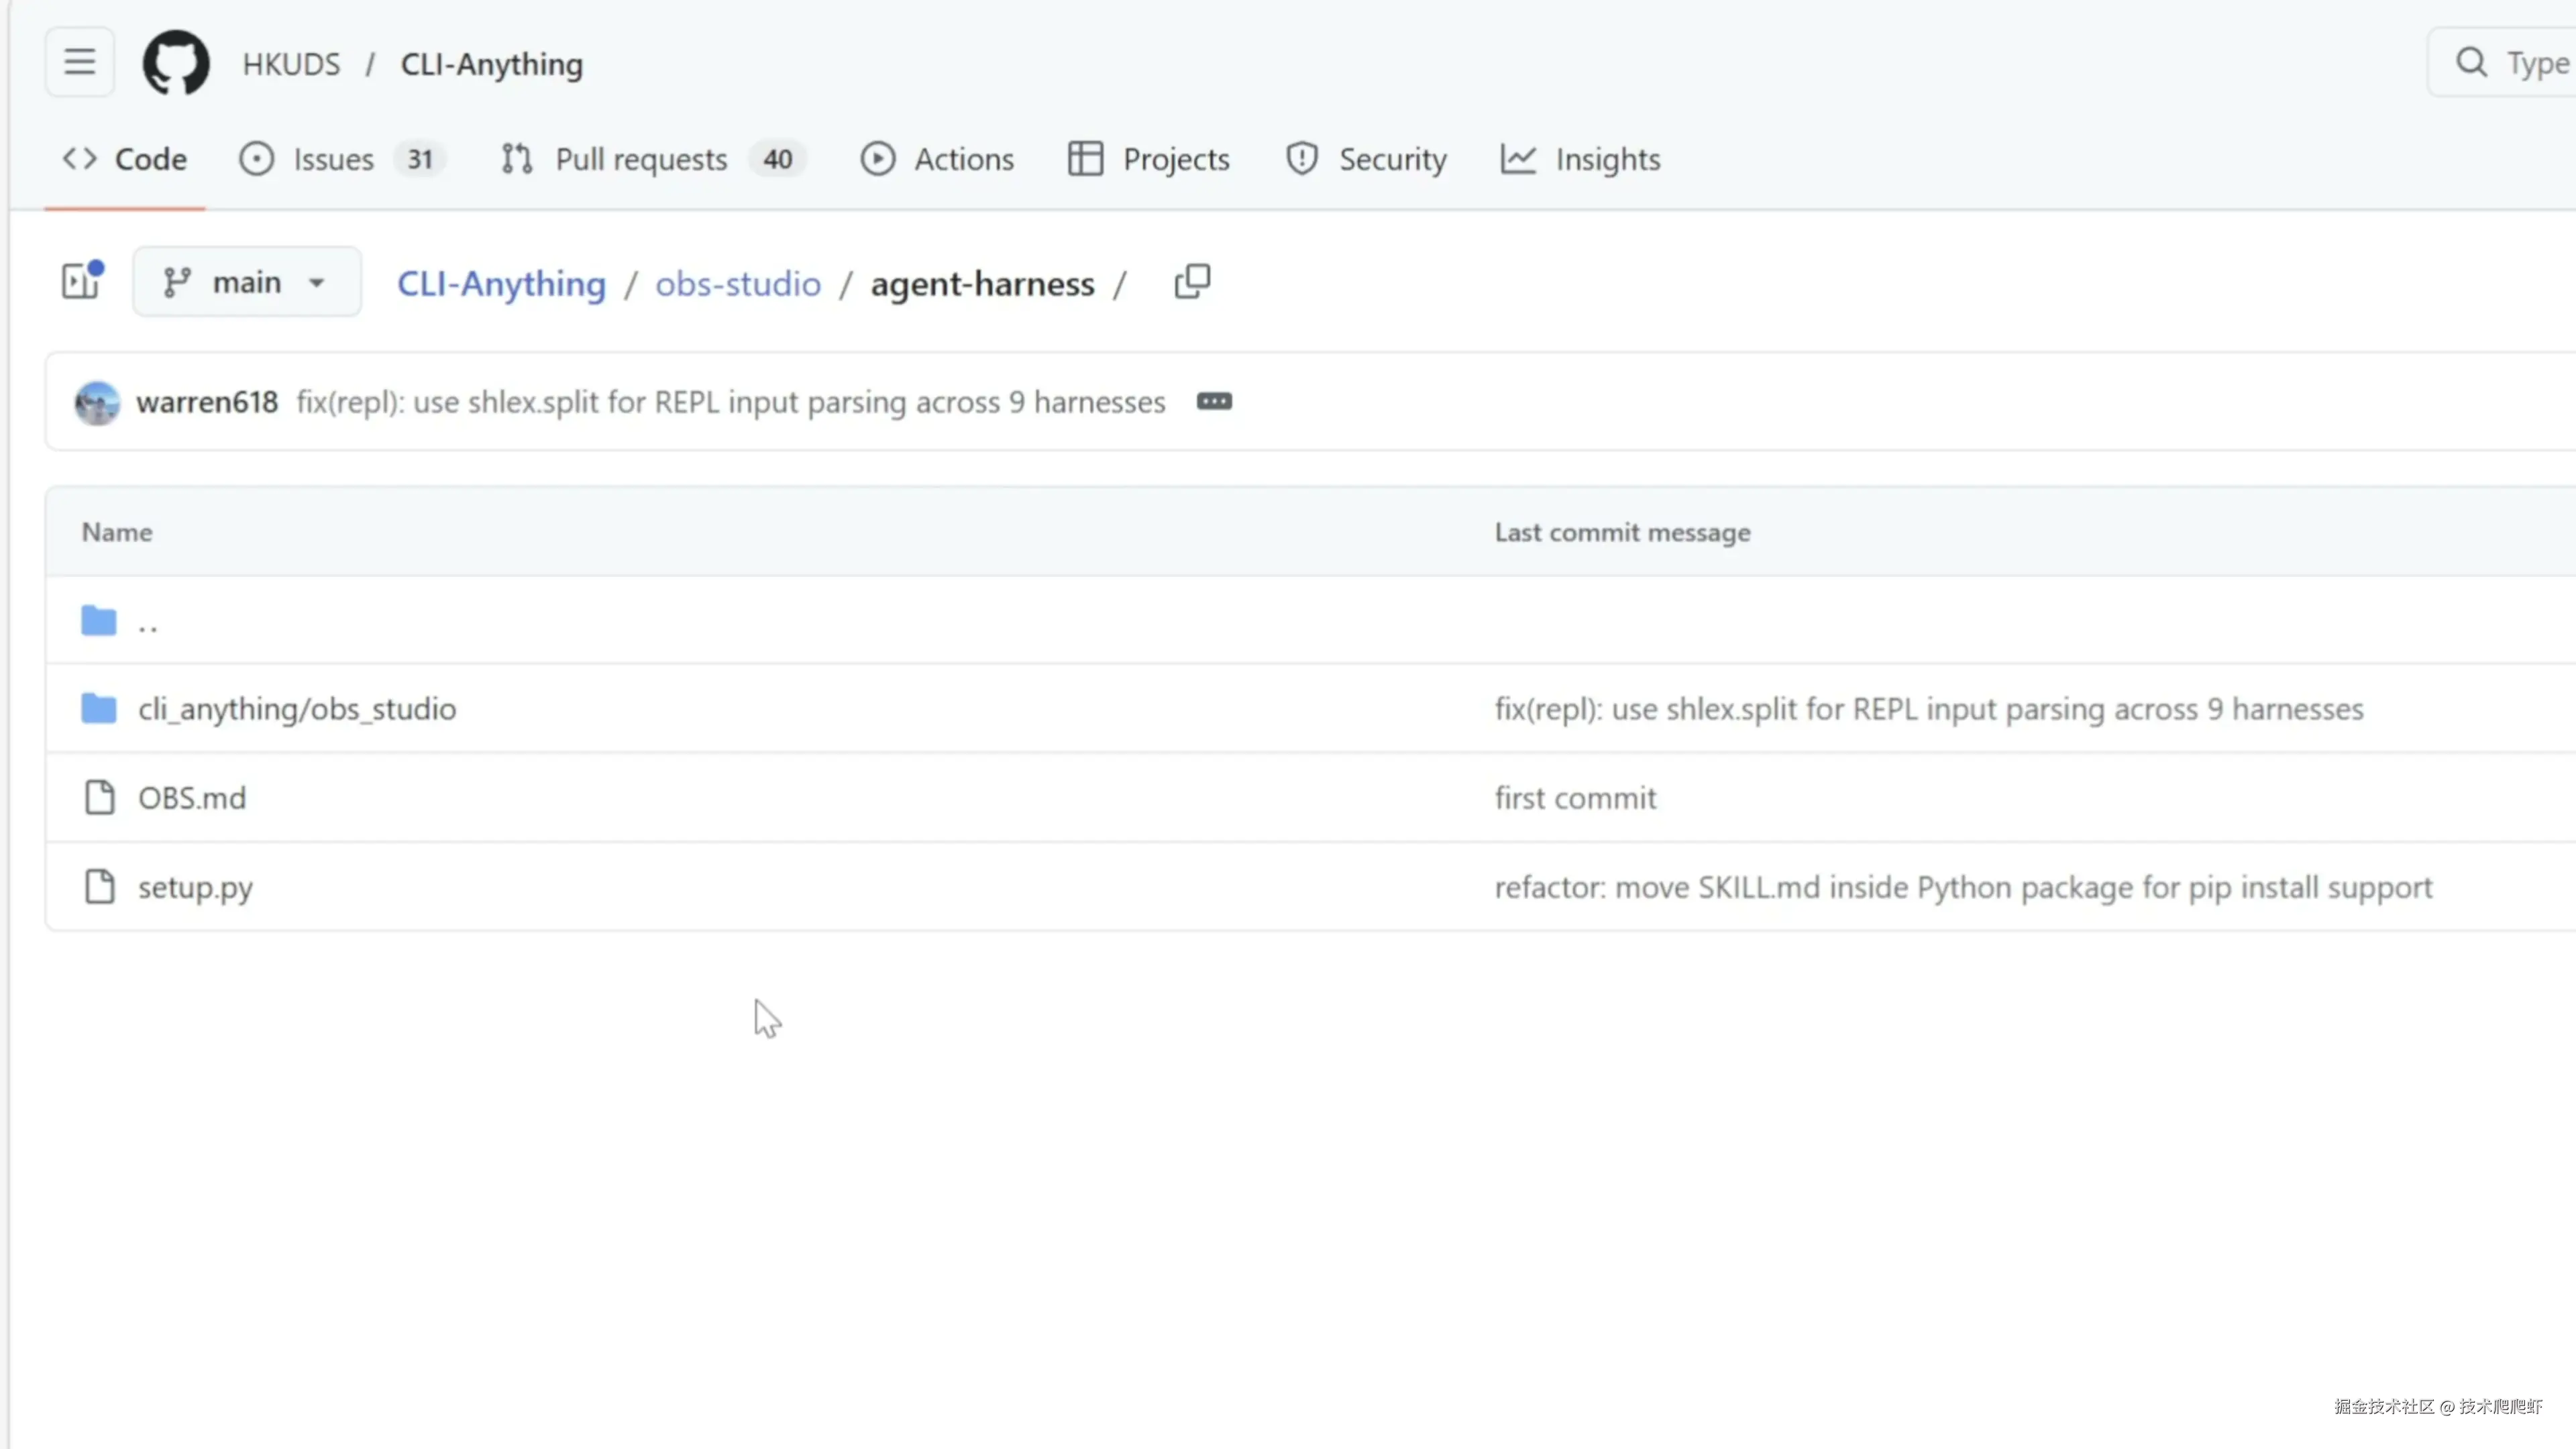
Task: Click the GitHub octocat logo
Action: [x=176, y=63]
